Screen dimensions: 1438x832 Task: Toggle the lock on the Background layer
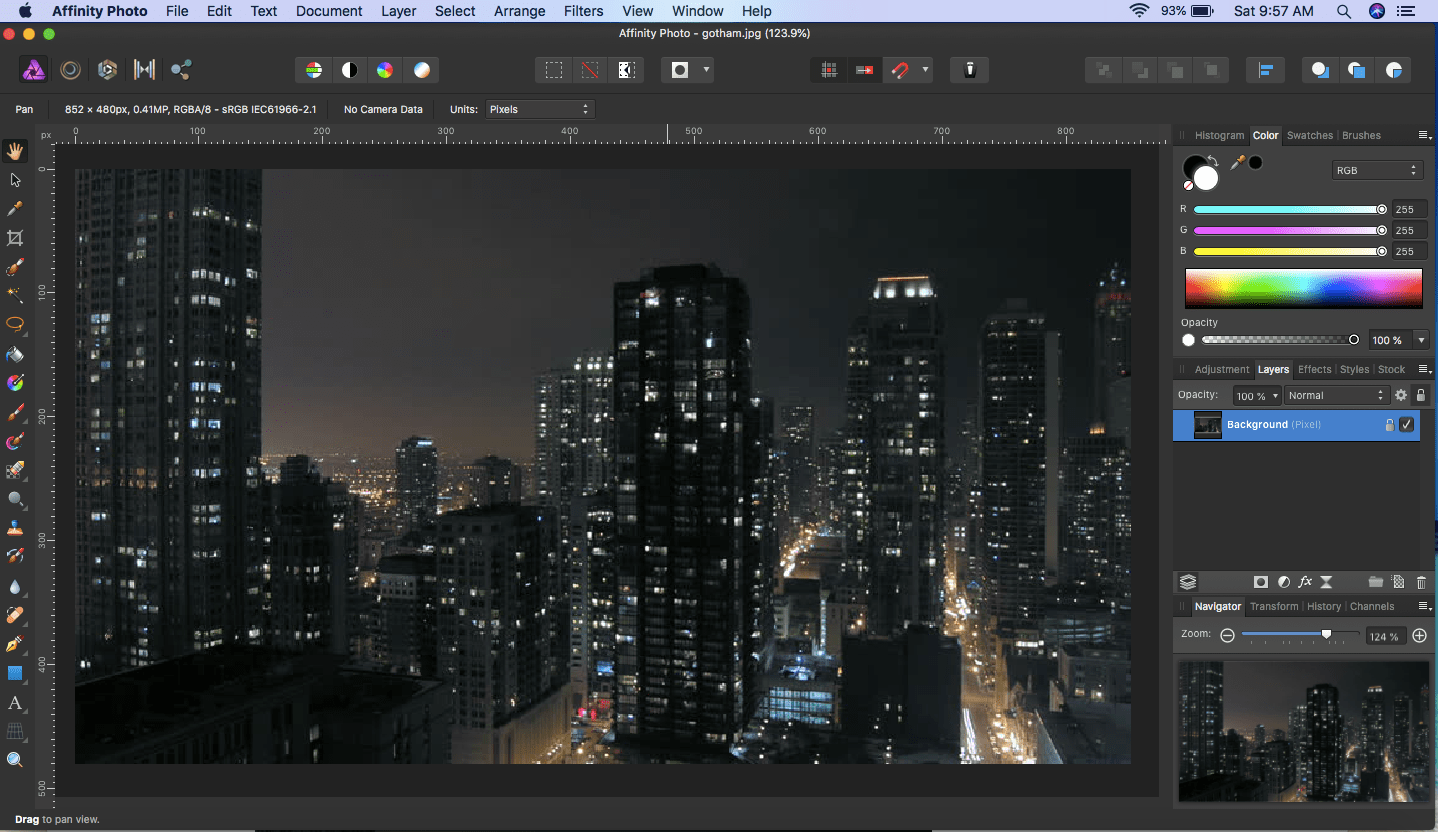click(1388, 425)
